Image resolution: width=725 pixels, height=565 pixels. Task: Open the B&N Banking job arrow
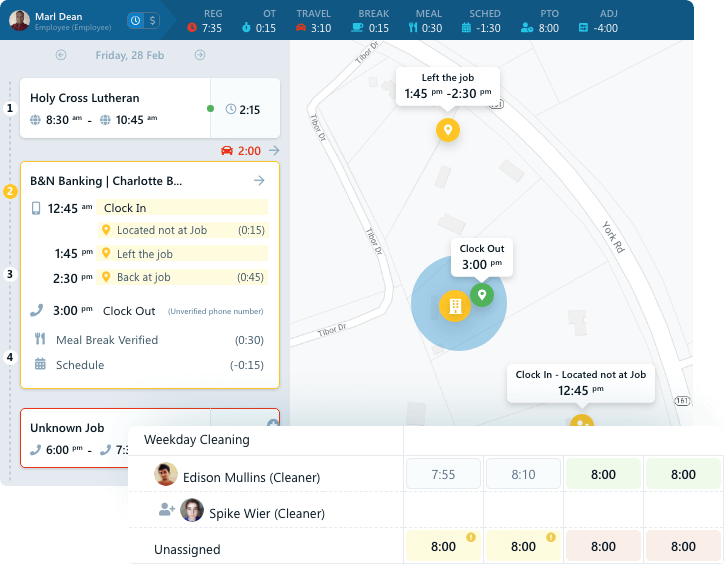click(x=259, y=181)
